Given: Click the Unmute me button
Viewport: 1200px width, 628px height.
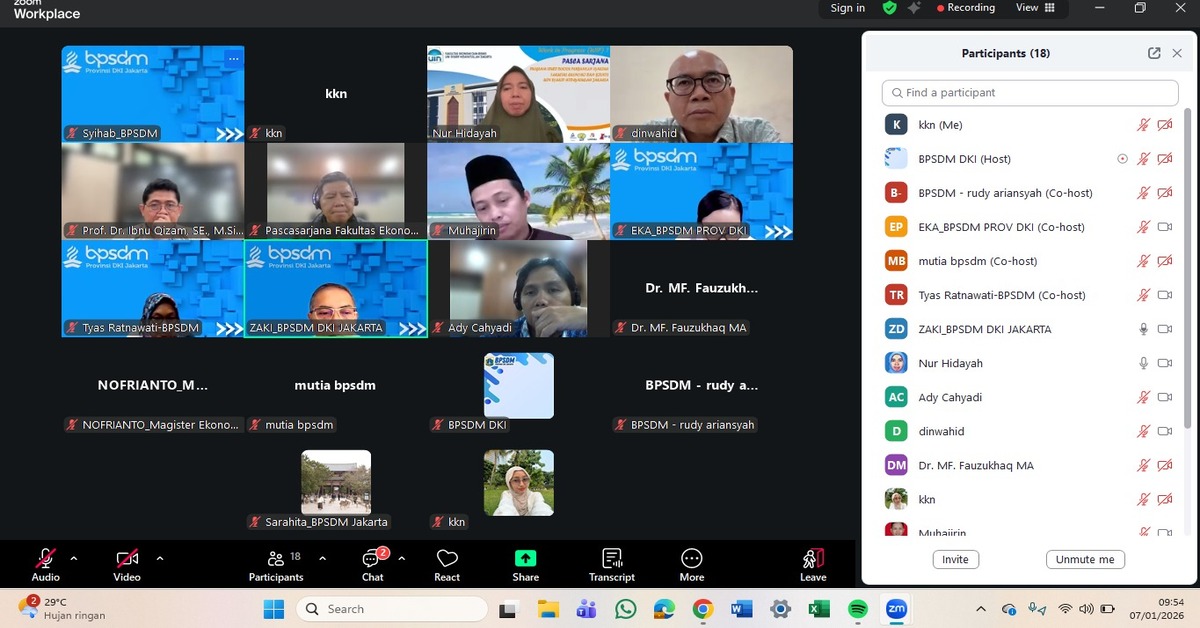Looking at the screenshot, I should point(1085,559).
